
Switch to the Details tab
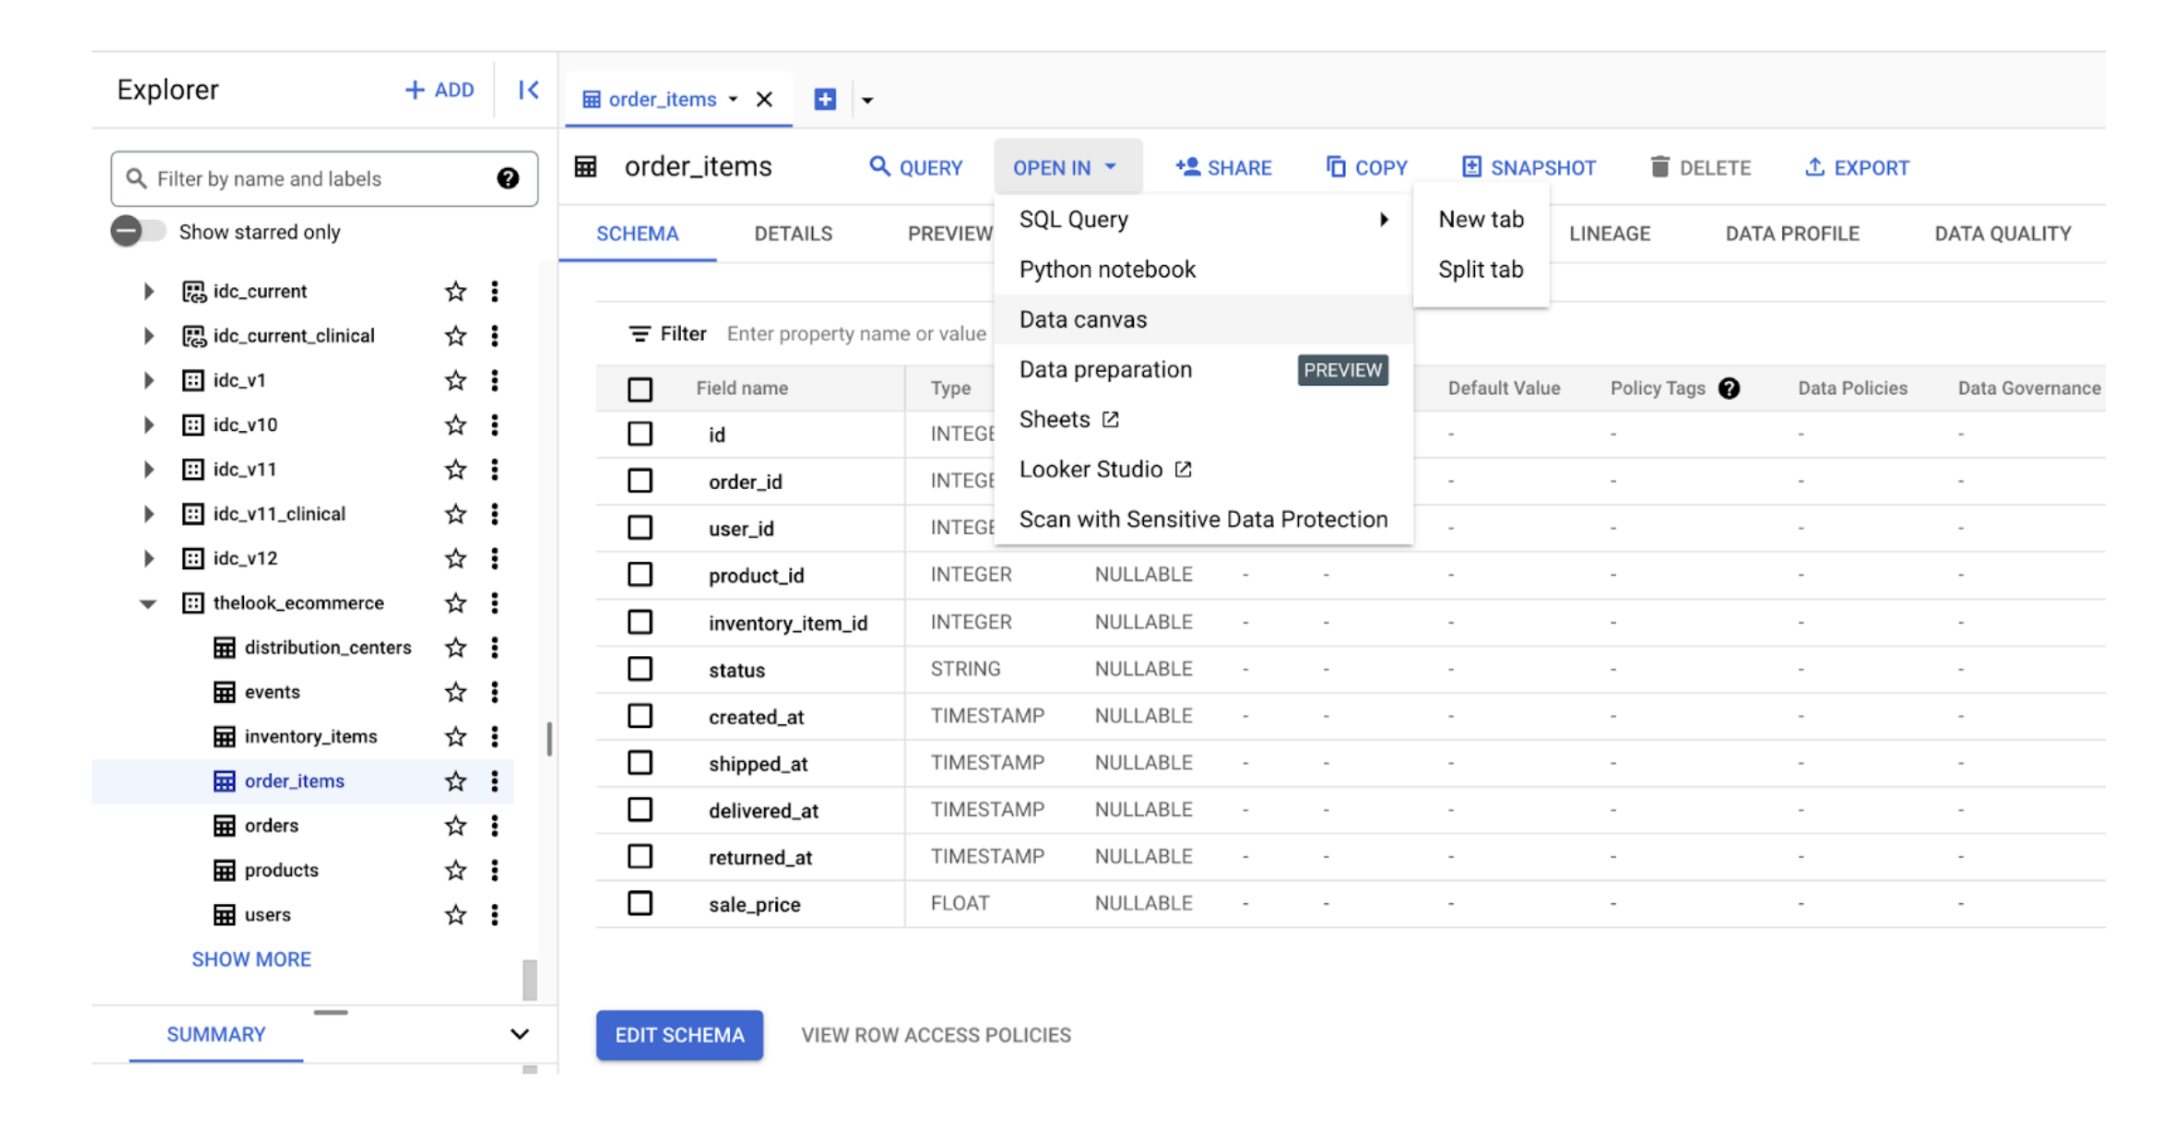pyautogui.click(x=793, y=233)
